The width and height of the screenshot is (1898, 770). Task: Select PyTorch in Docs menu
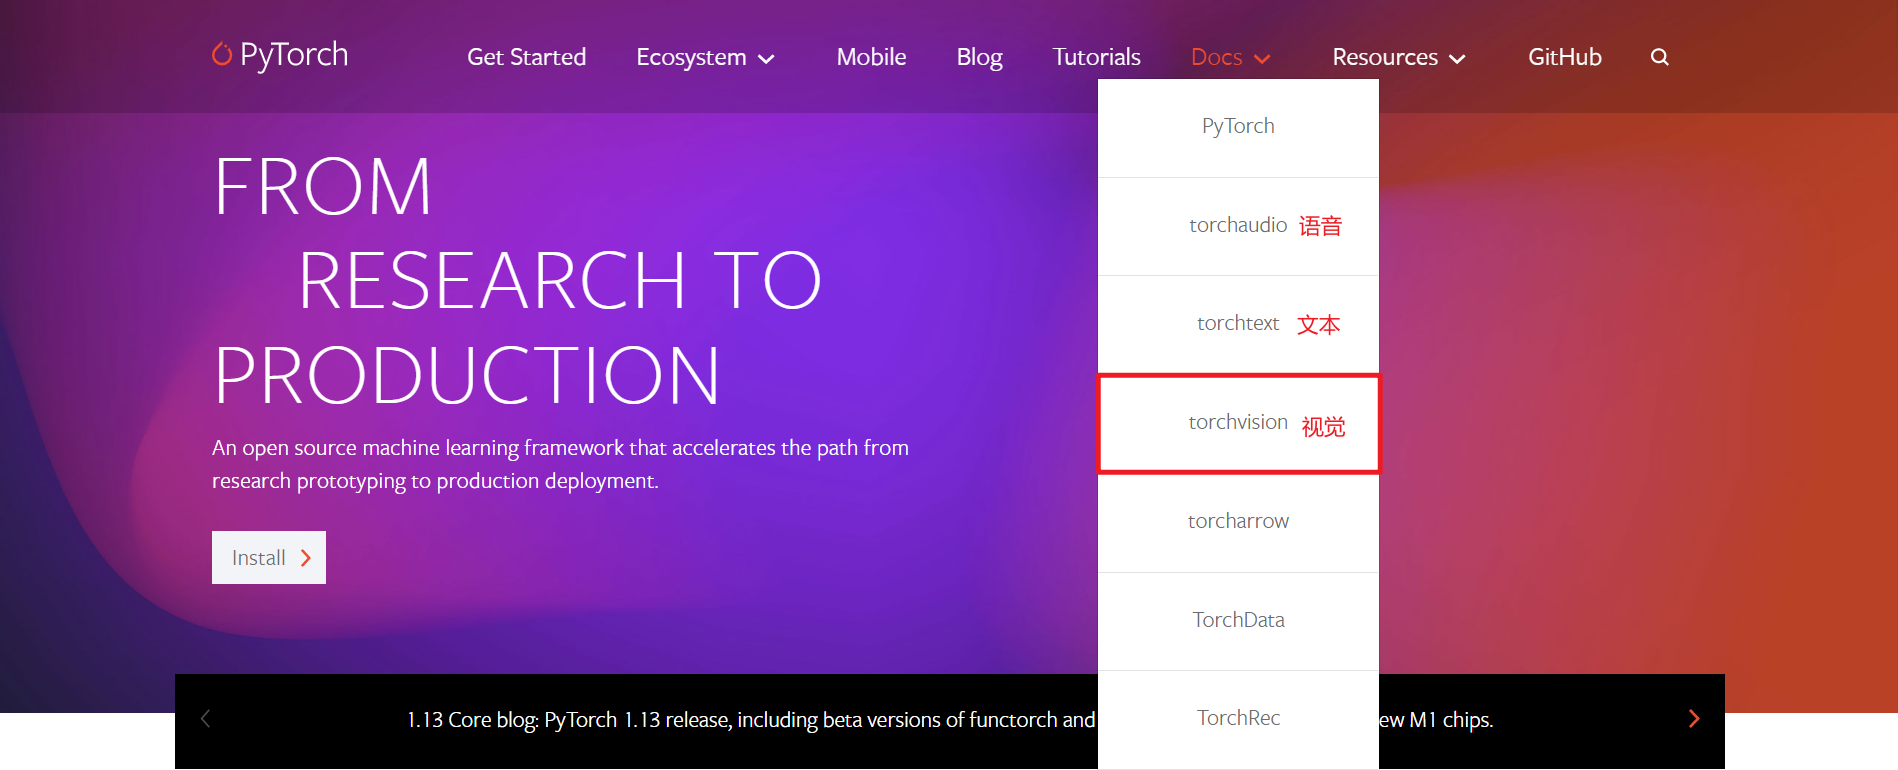pyautogui.click(x=1238, y=126)
